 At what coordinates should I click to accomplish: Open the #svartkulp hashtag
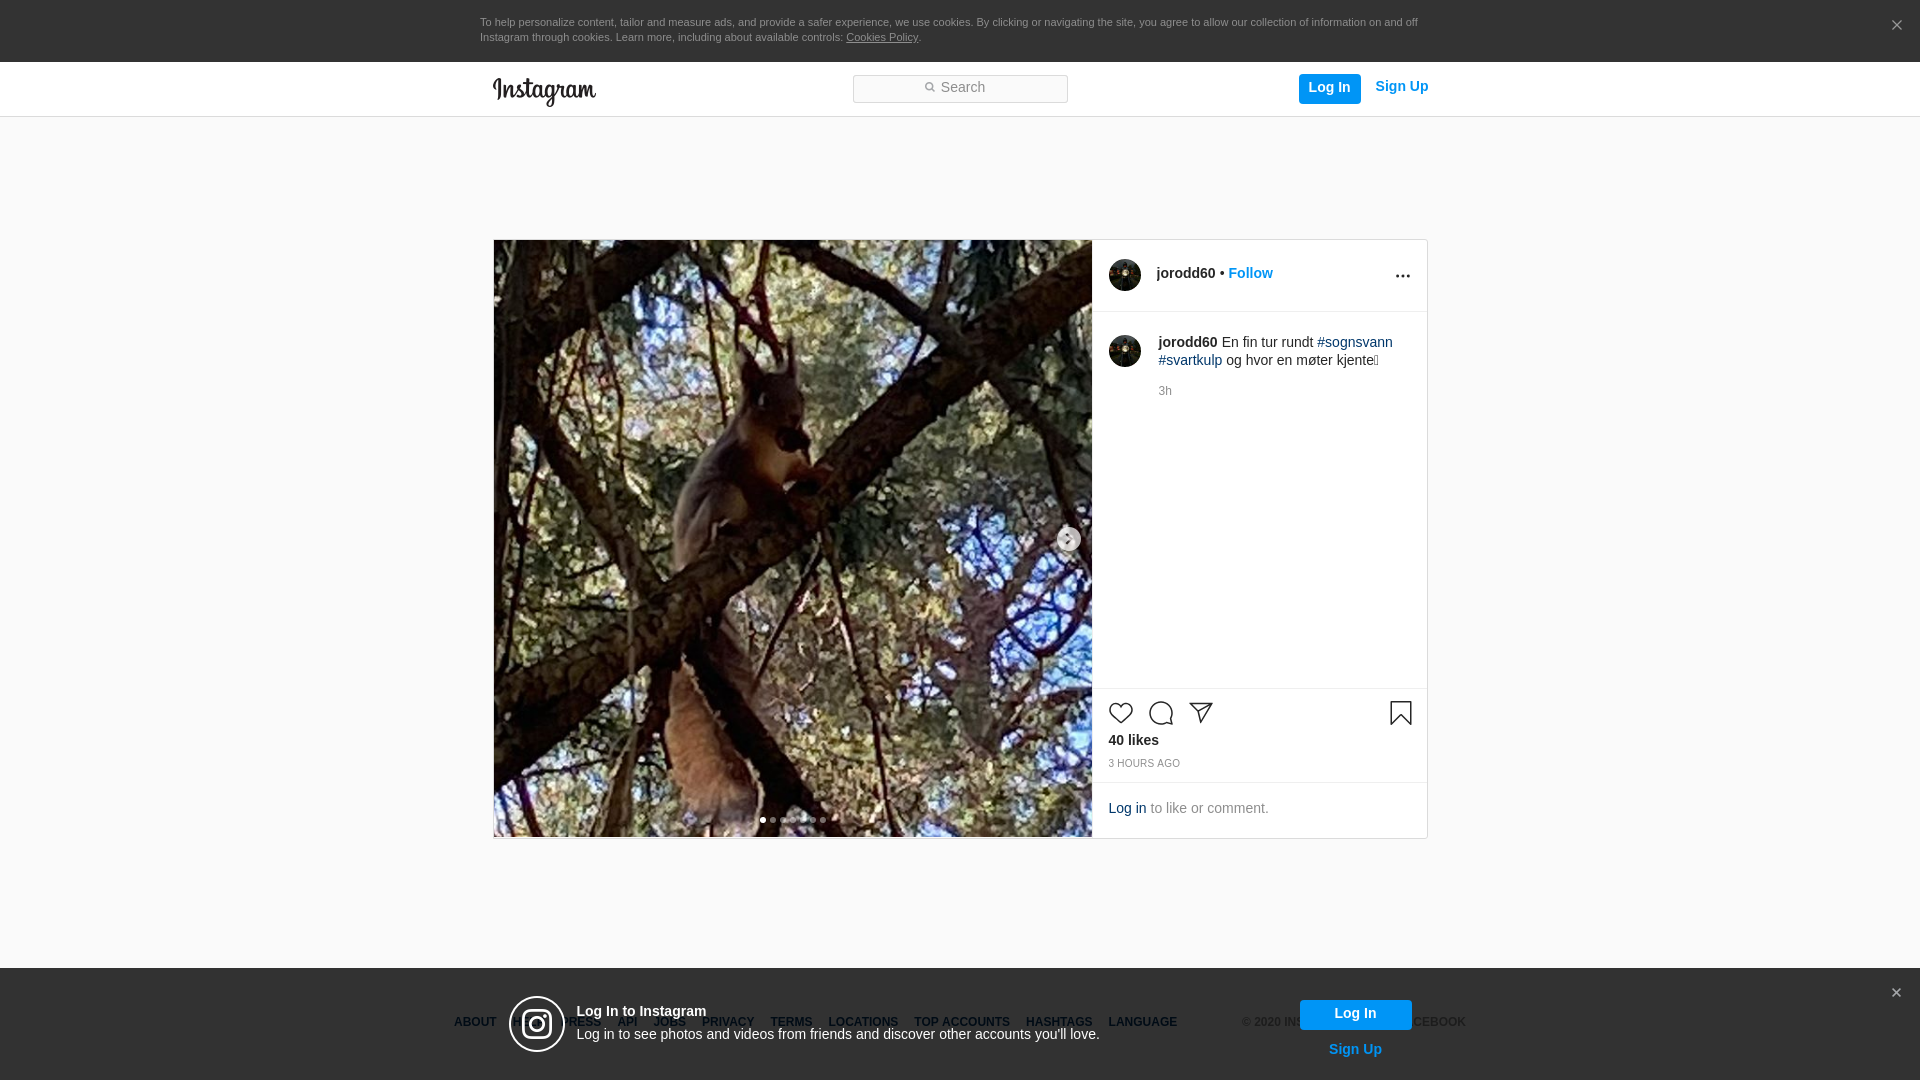click(x=1190, y=360)
